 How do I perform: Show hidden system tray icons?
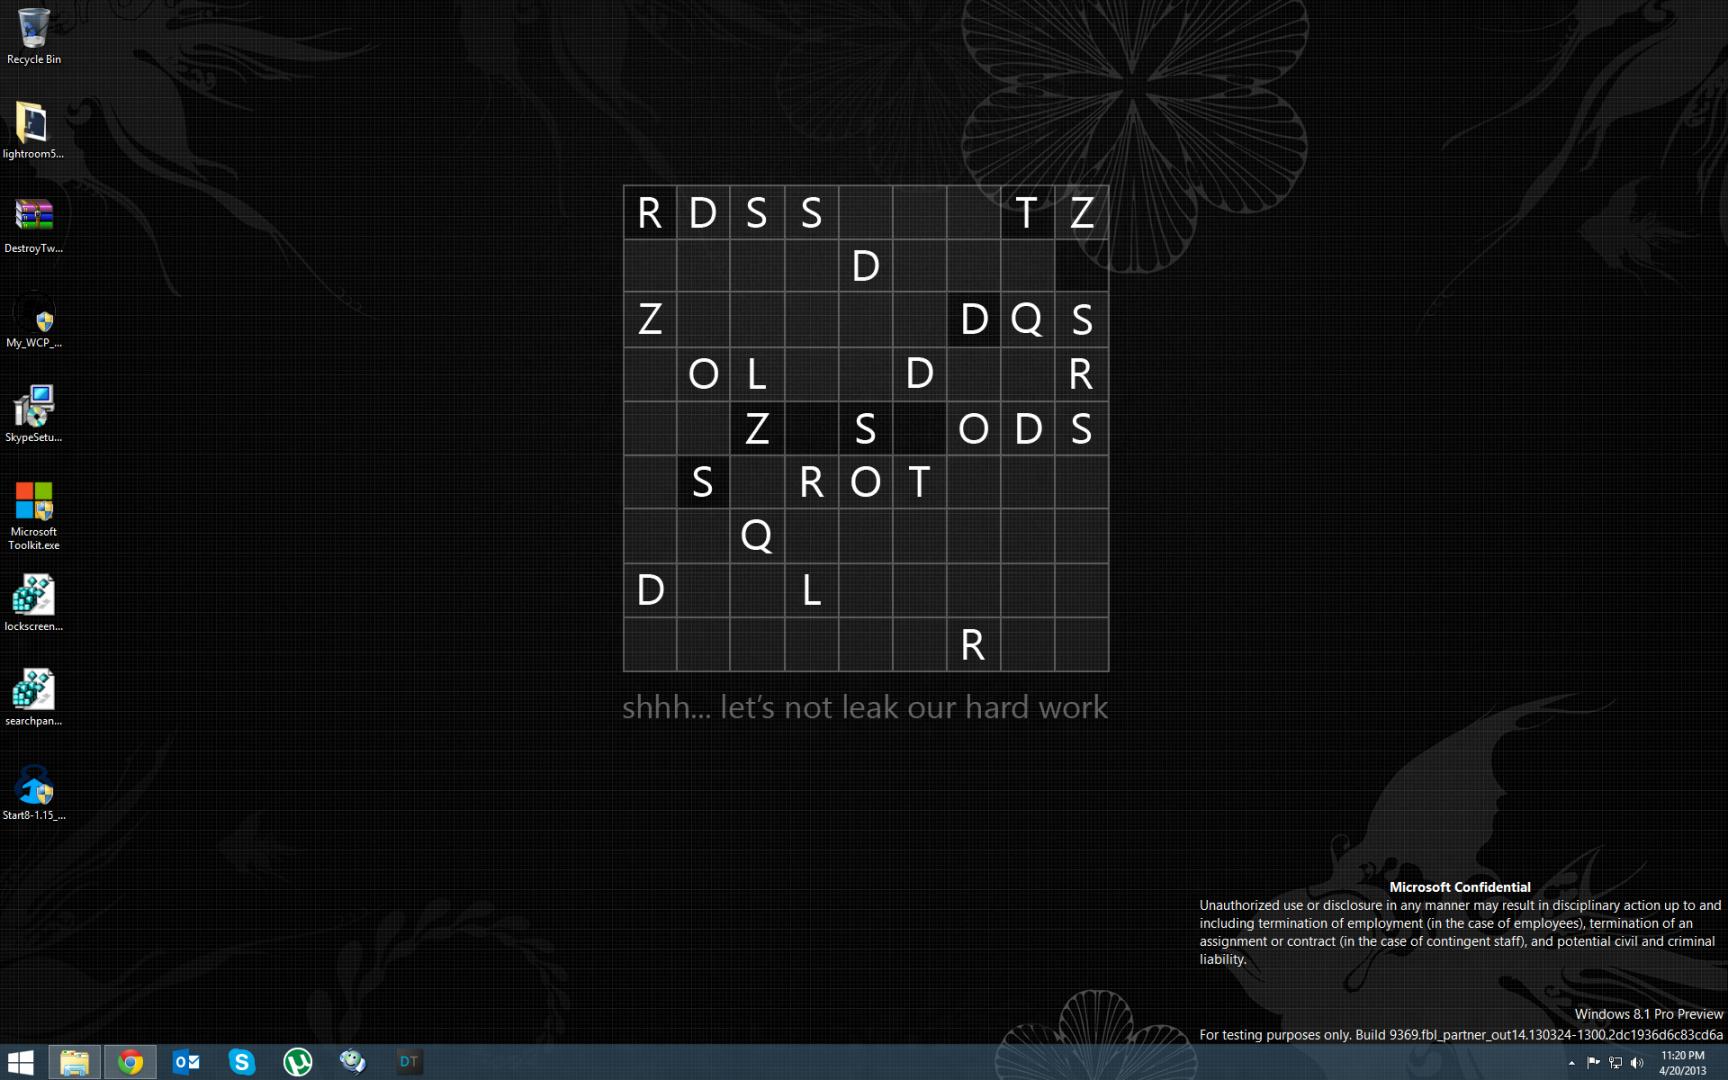click(1571, 1063)
